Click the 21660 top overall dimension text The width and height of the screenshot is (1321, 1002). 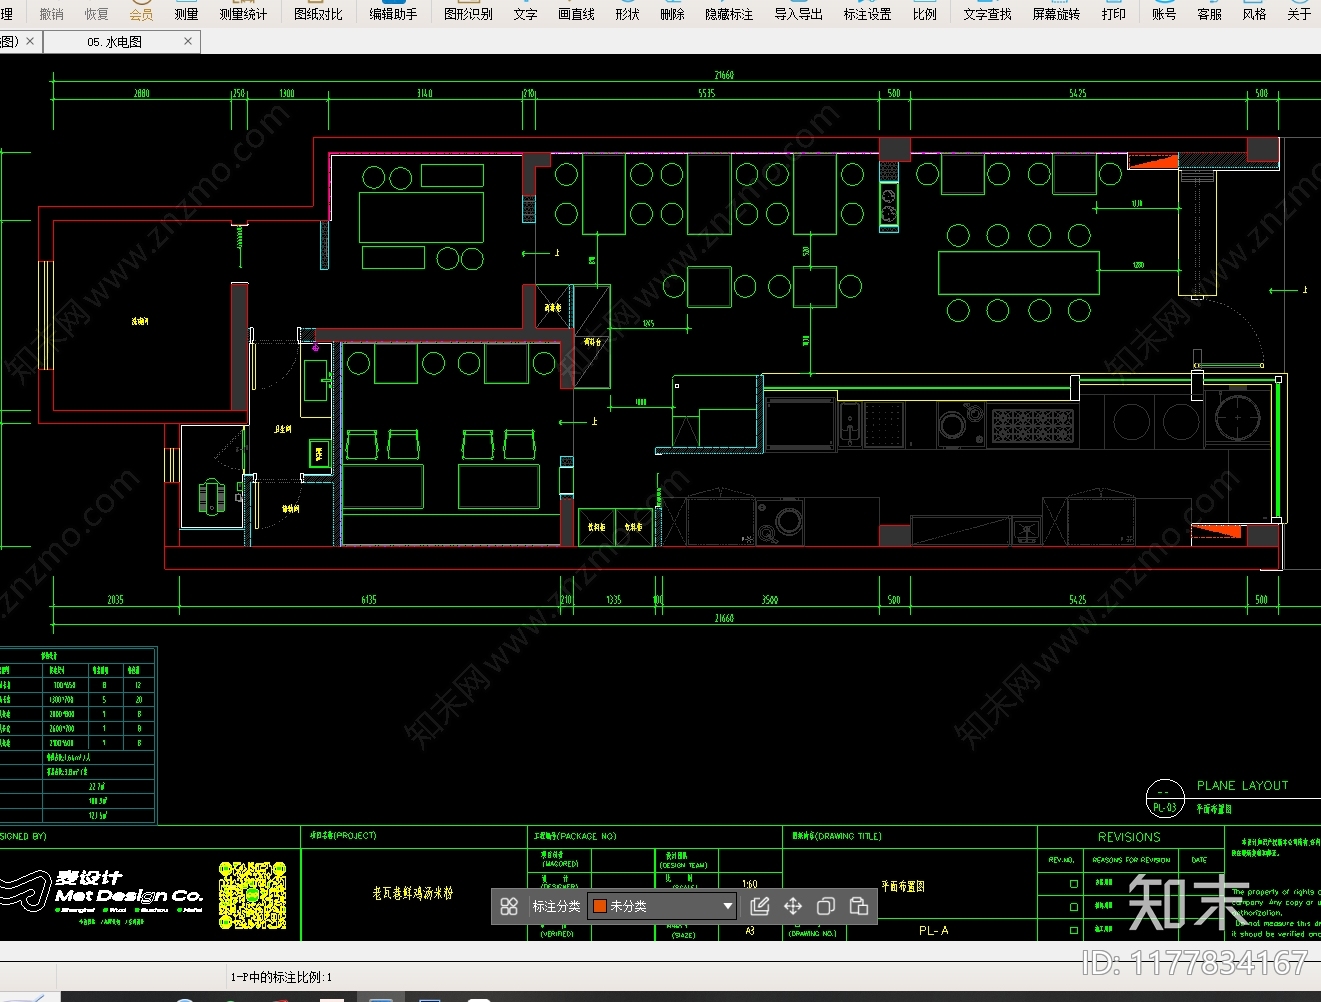pos(724,75)
